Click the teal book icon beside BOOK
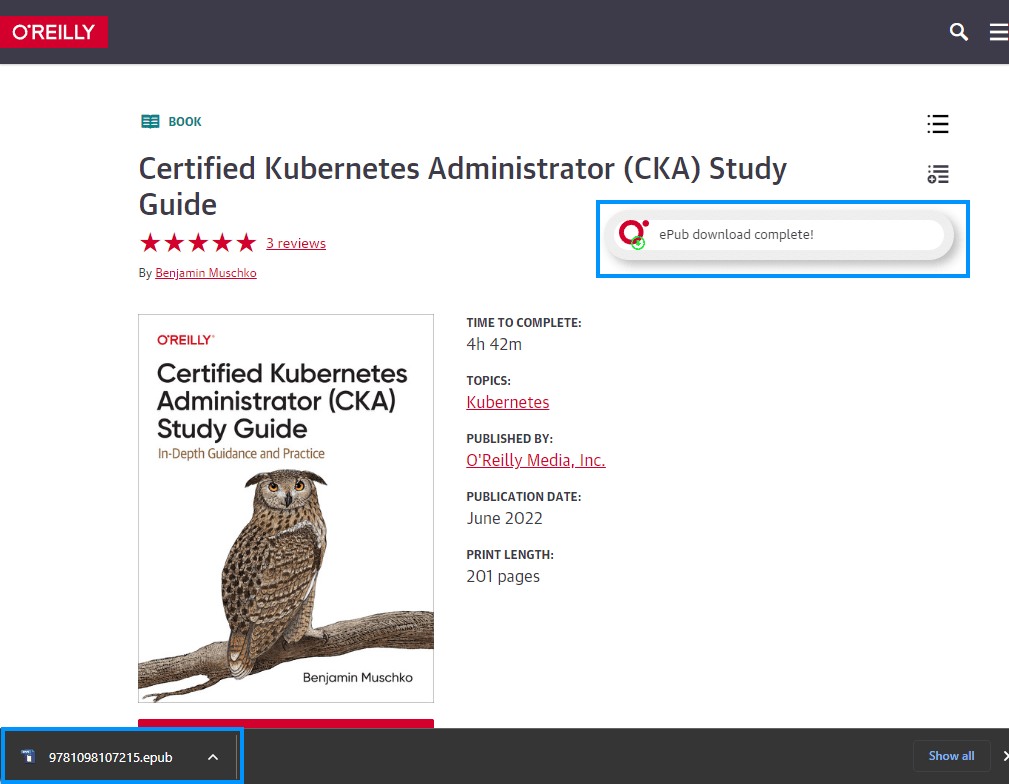 [150, 122]
